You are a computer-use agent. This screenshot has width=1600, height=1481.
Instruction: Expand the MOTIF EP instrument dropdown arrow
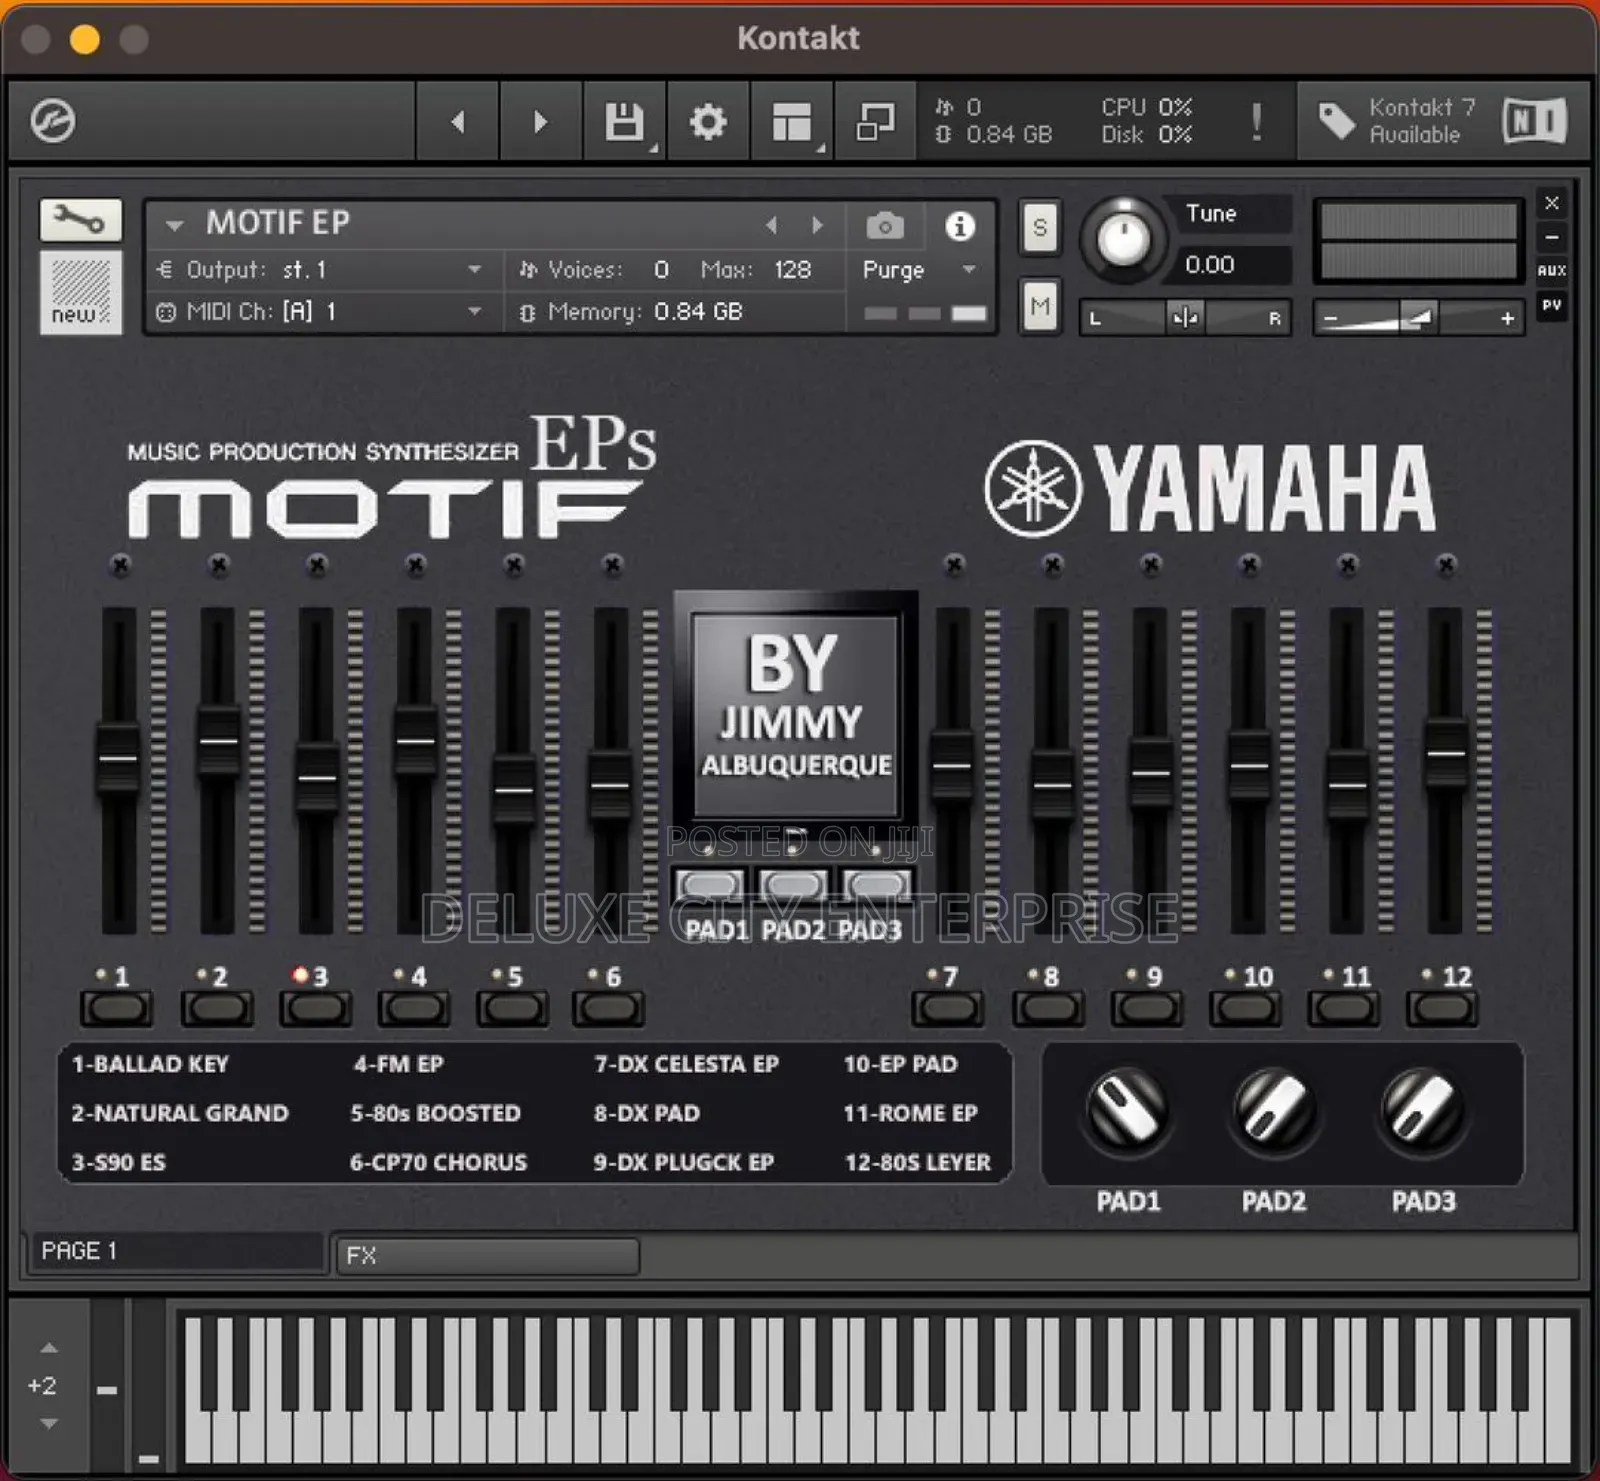pos(175,225)
